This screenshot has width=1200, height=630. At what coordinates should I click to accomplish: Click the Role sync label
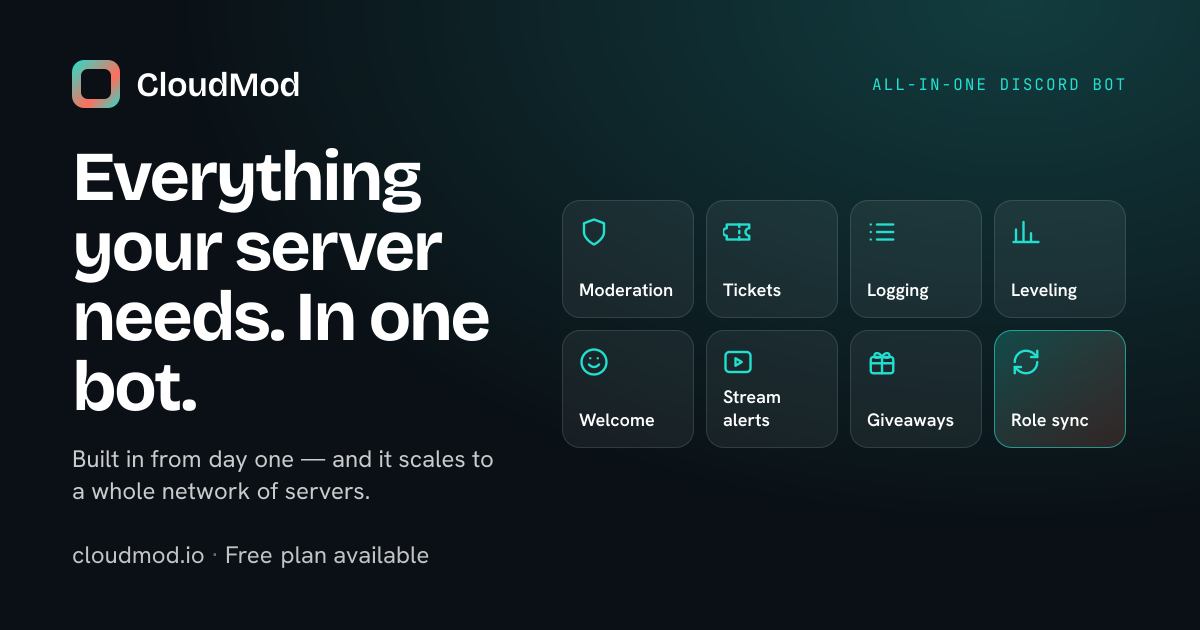(1050, 421)
